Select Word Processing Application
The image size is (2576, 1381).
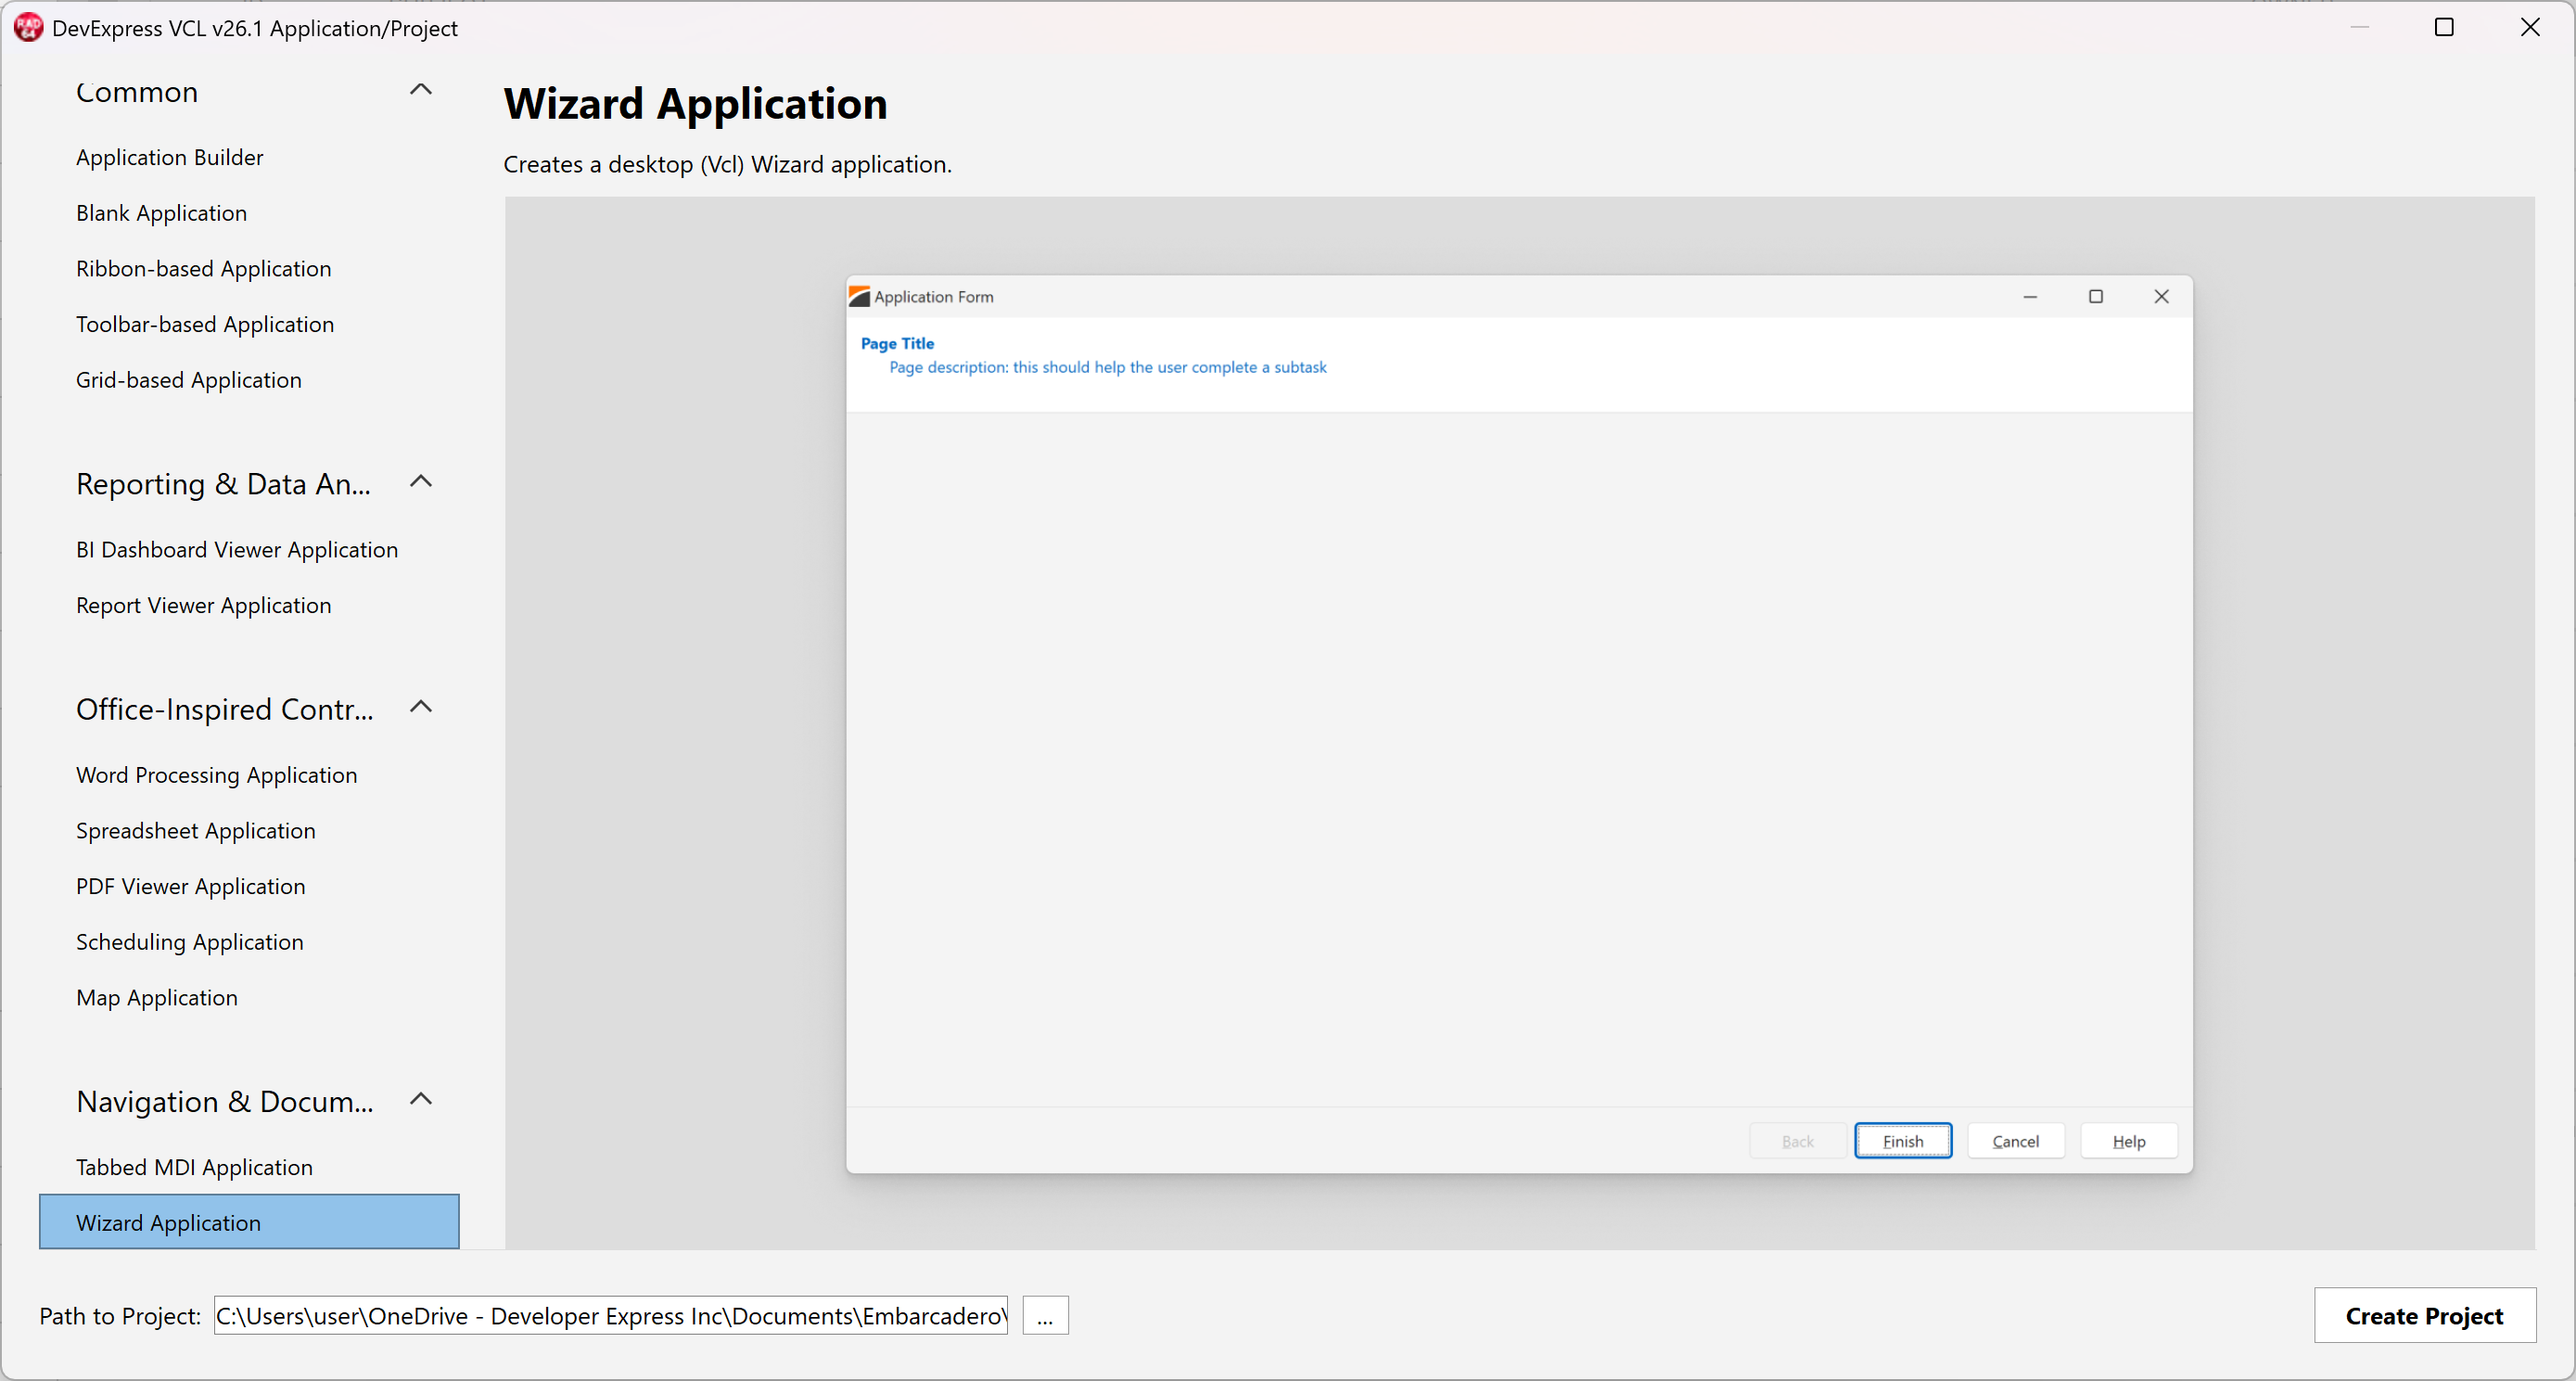pos(216,775)
